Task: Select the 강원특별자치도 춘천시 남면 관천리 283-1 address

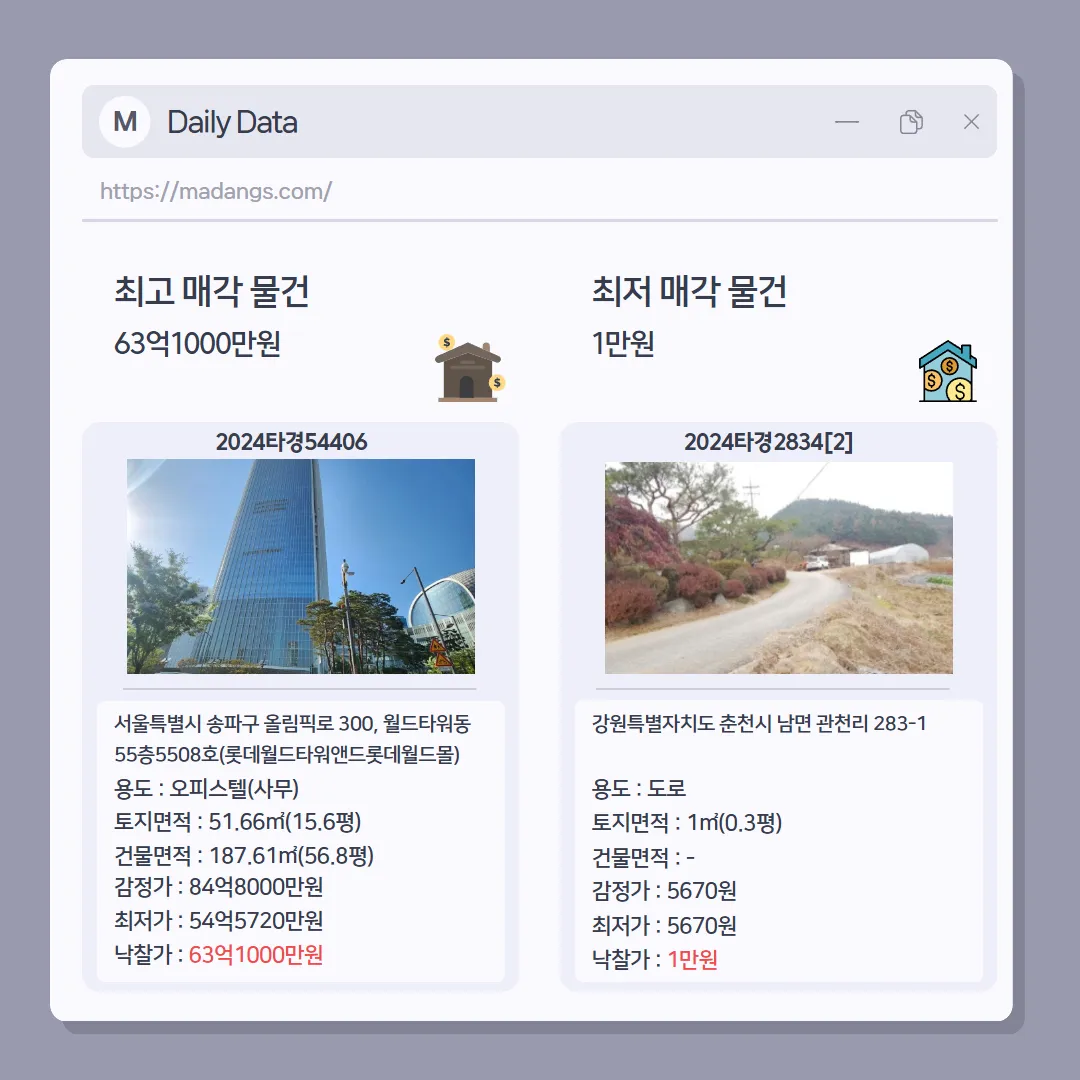Action: coord(759,723)
